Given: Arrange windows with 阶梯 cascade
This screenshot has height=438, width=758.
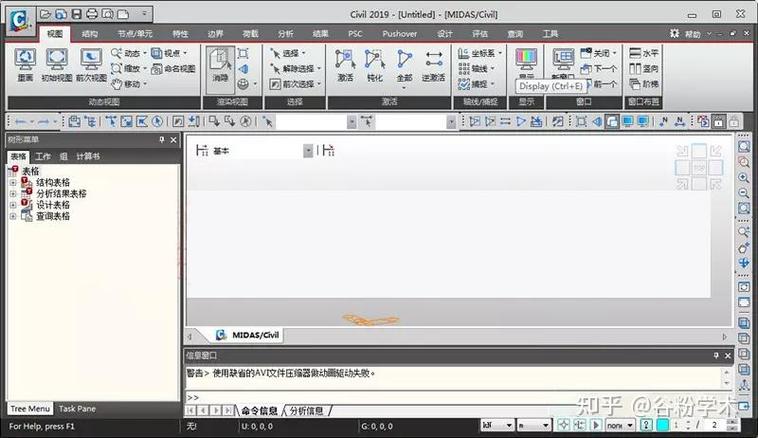Looking at the screenshot, I should pyautogui.click(x=643, y=84).
